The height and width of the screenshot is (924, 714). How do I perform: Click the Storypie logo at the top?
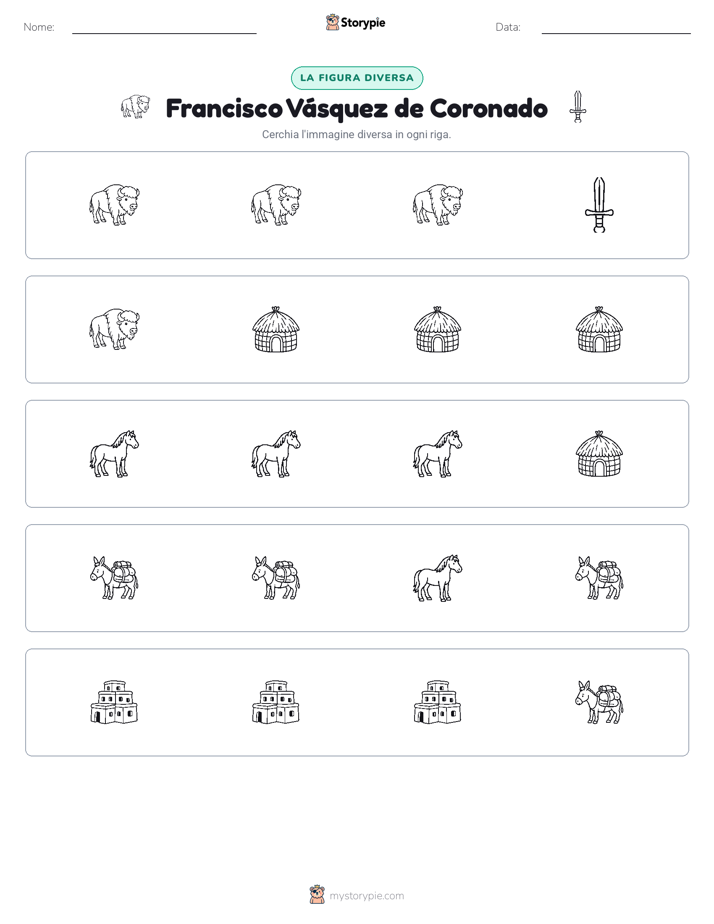click(x=355, y=22)
